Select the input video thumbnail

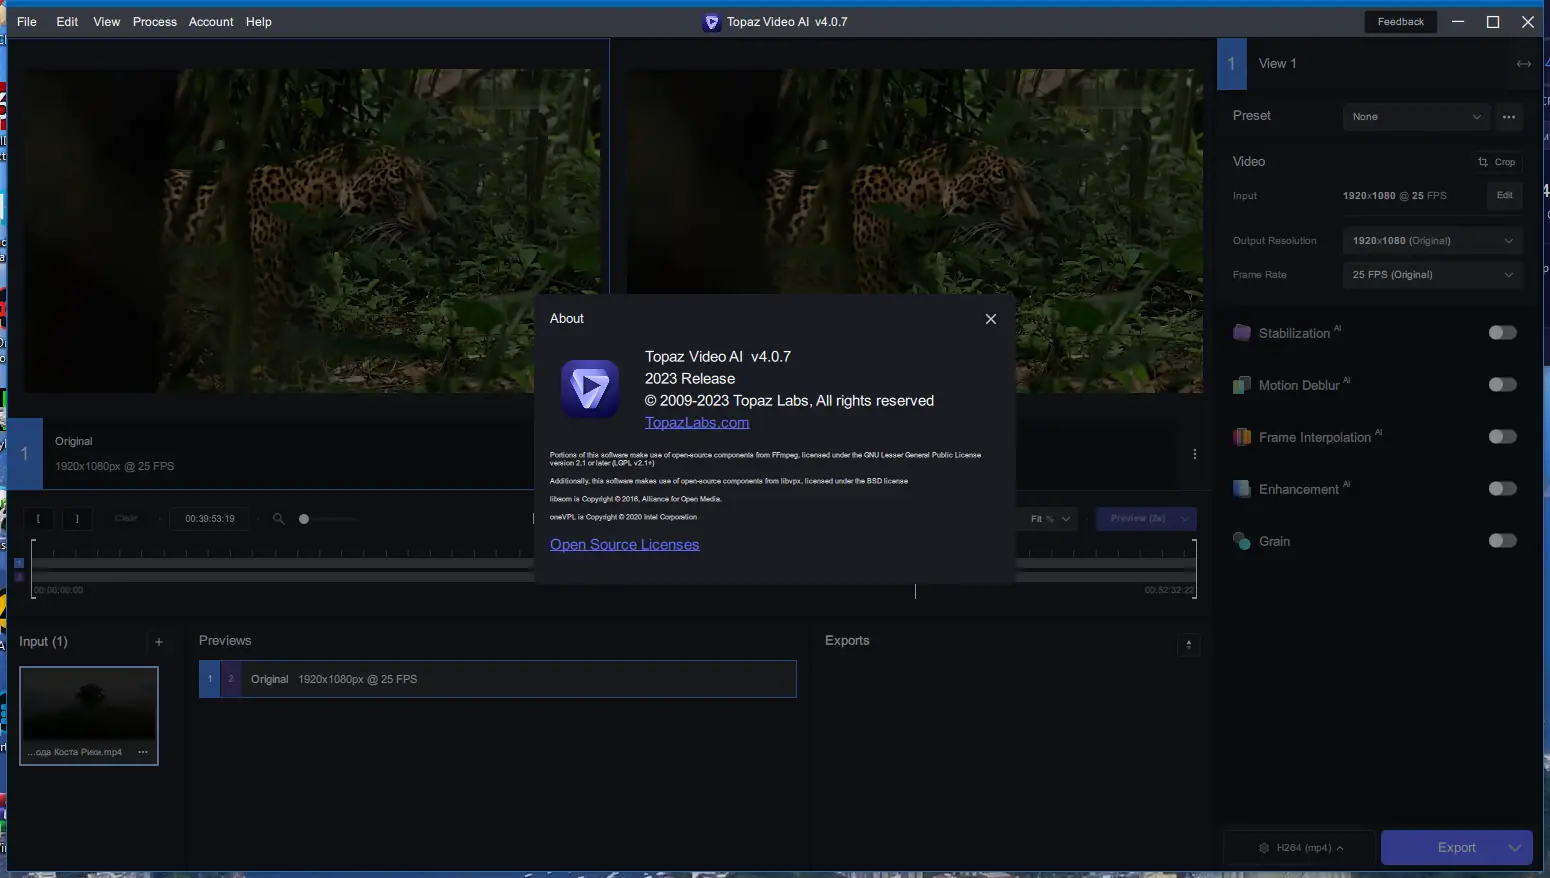tap(89, 716)
